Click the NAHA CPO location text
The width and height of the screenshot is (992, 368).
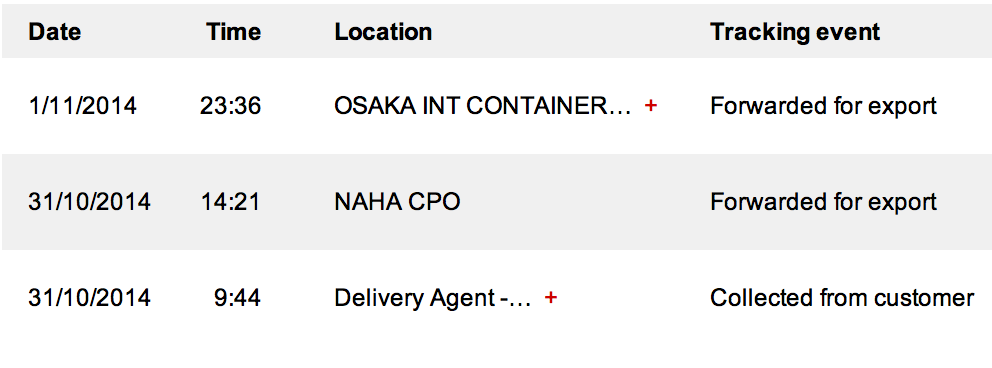397,202
